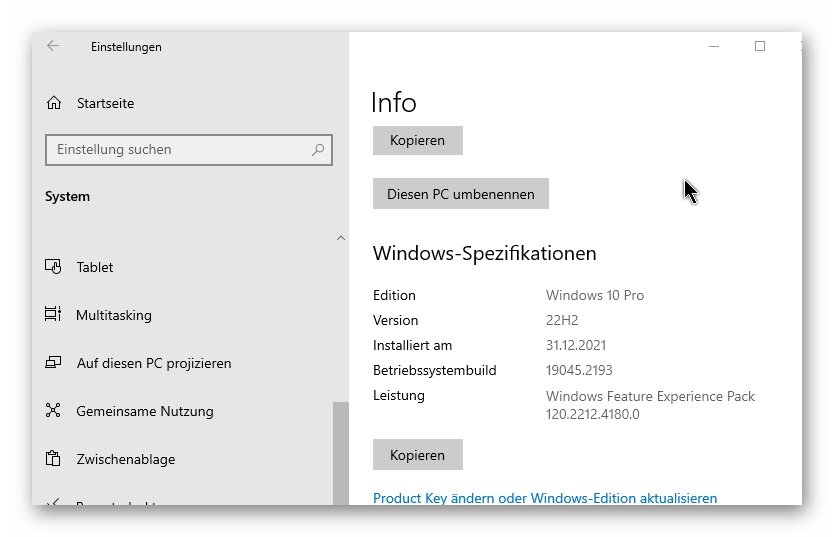Click the magnifier icon in search box

pyautogui.click(x=318, y=150)
